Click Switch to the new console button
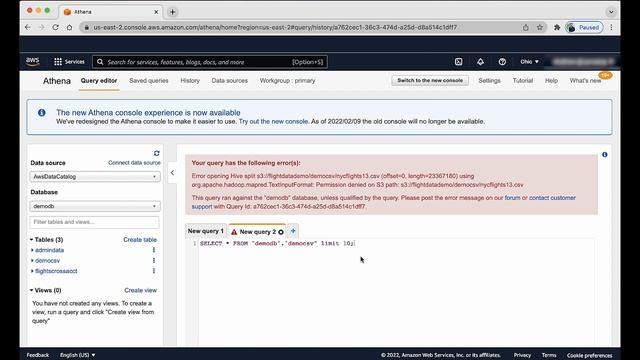This screenshot has height=360, width=640. (x=430, y=80)
